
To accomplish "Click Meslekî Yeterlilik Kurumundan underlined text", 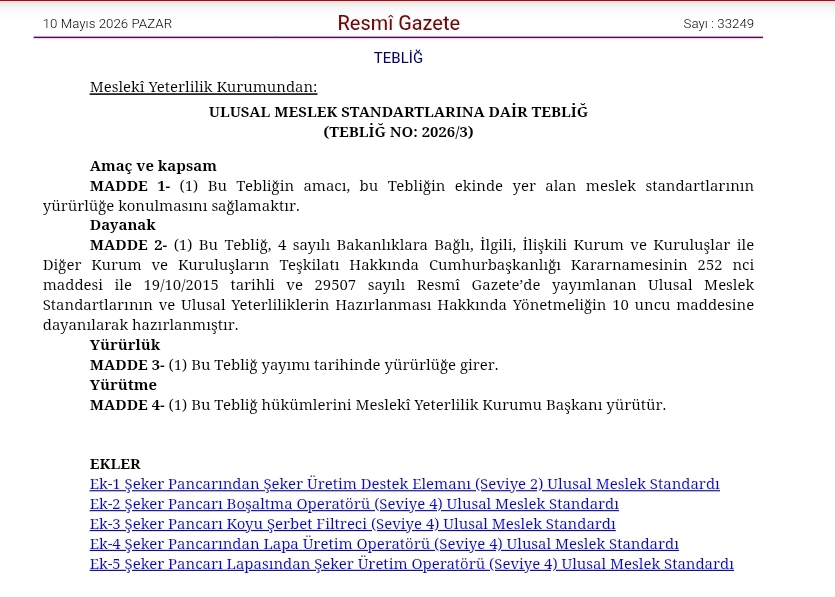I will (x=203, y=87).
